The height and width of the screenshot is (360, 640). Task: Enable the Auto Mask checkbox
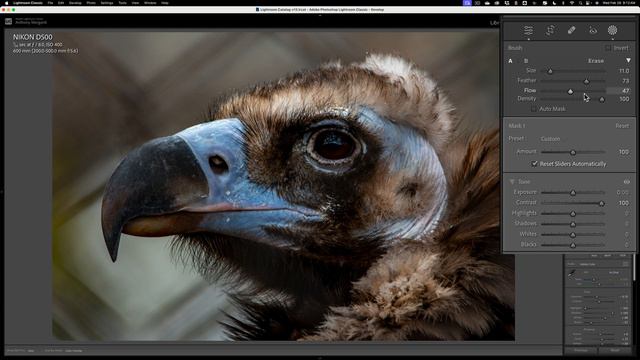pos(533,109)
